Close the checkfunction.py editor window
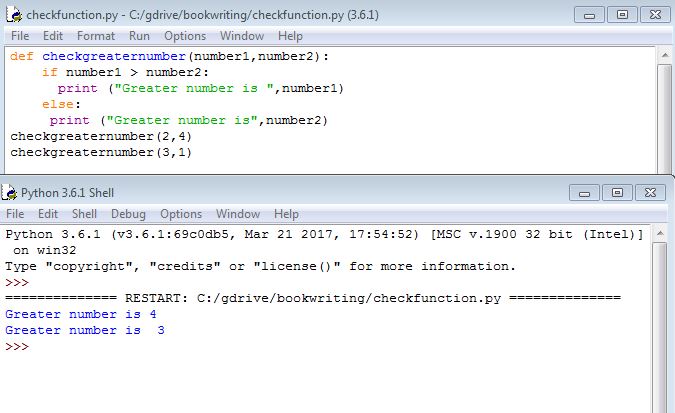675x413 pixels. click(655, 15)
